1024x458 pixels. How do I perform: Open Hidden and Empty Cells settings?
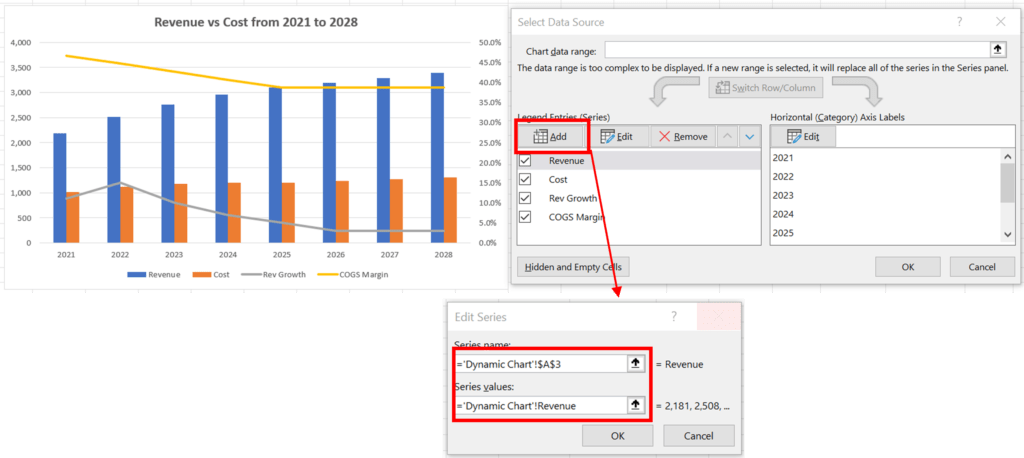(x=573, y=267)
